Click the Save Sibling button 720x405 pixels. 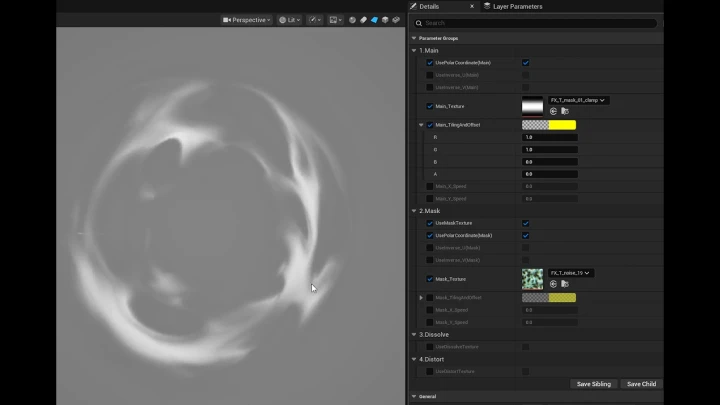(x=594, y=384)
